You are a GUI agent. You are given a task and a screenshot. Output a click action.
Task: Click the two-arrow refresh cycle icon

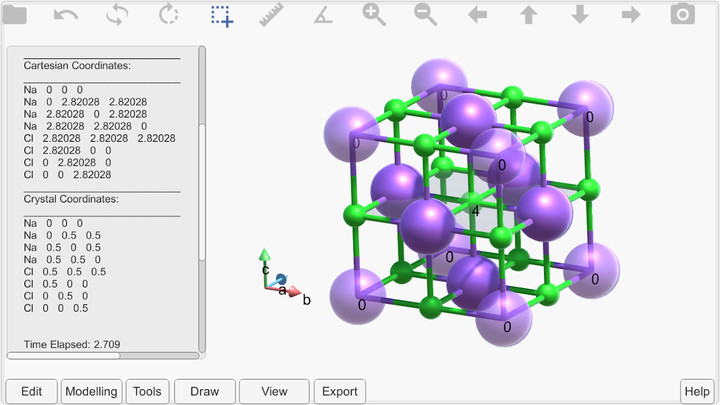pos(118,15)
